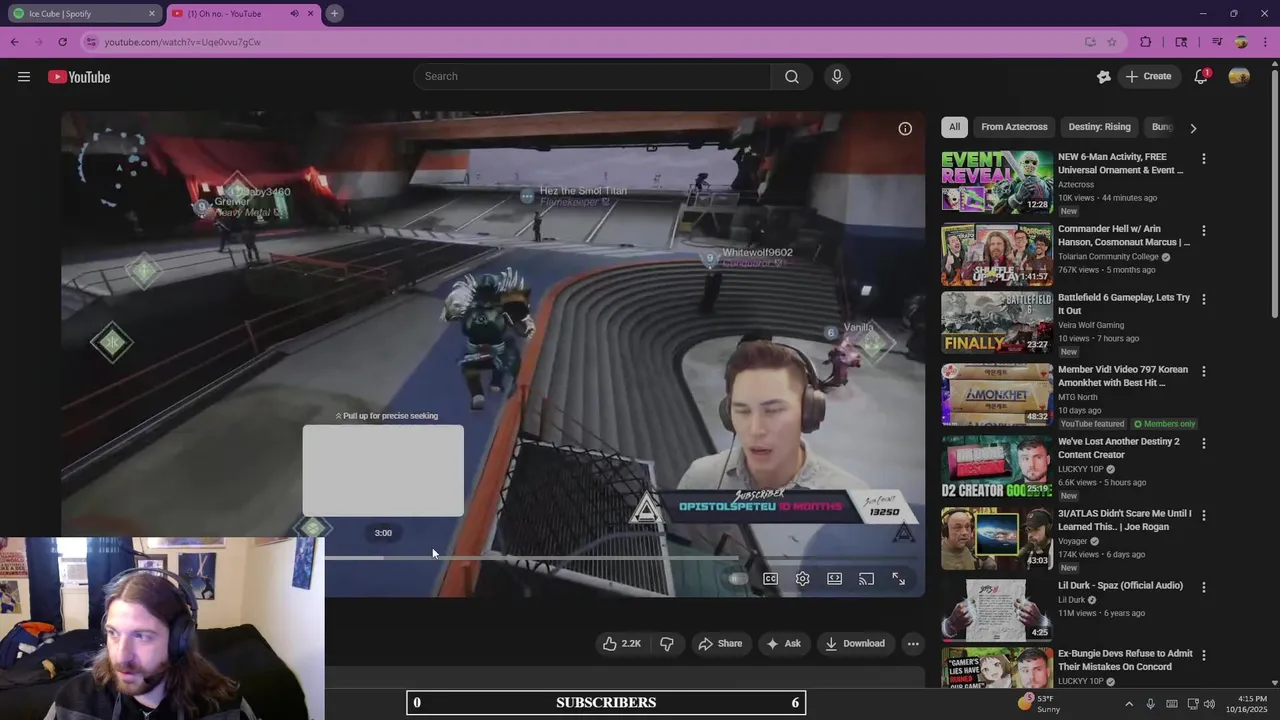The width and height of the screenshot is (1280, 720).
Task: Open the video info card icon
Action: tap(905, 128)
